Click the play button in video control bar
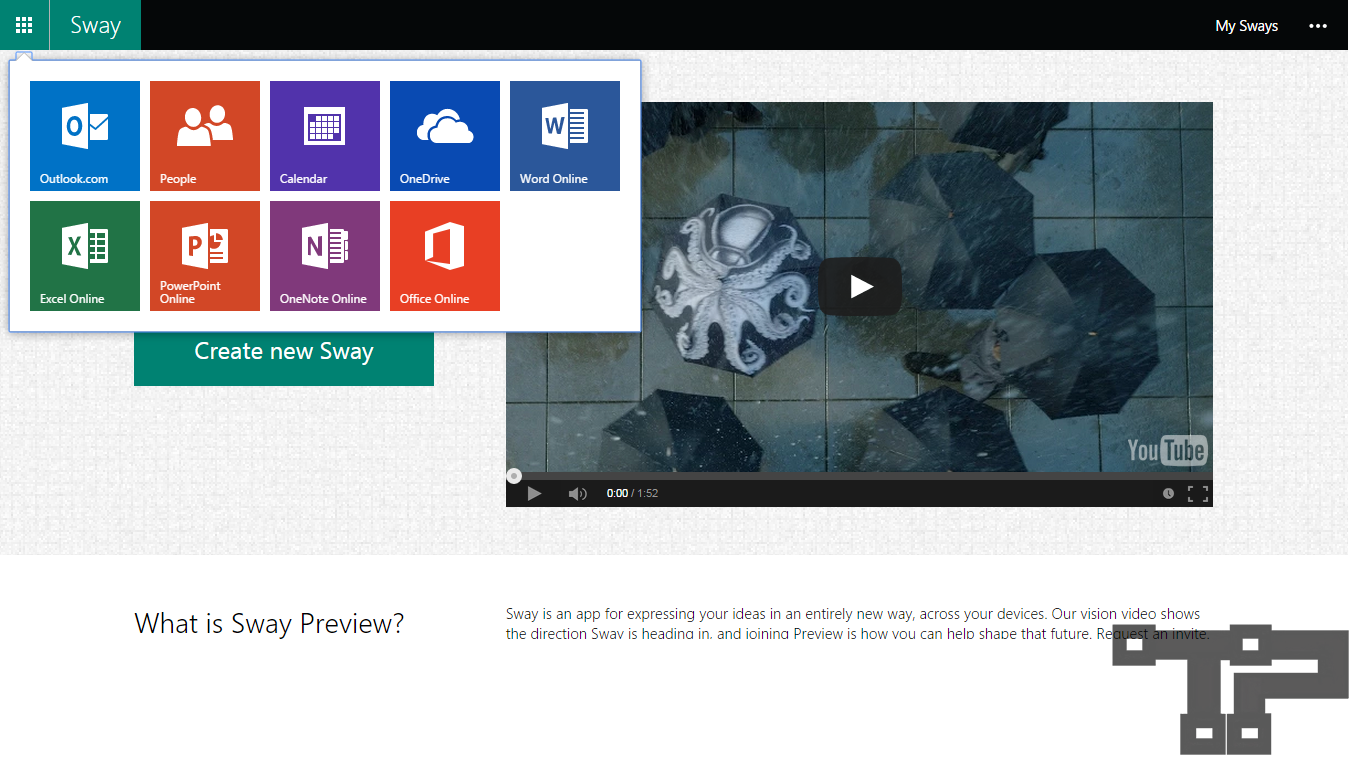1366x768 pixels. 534,493
